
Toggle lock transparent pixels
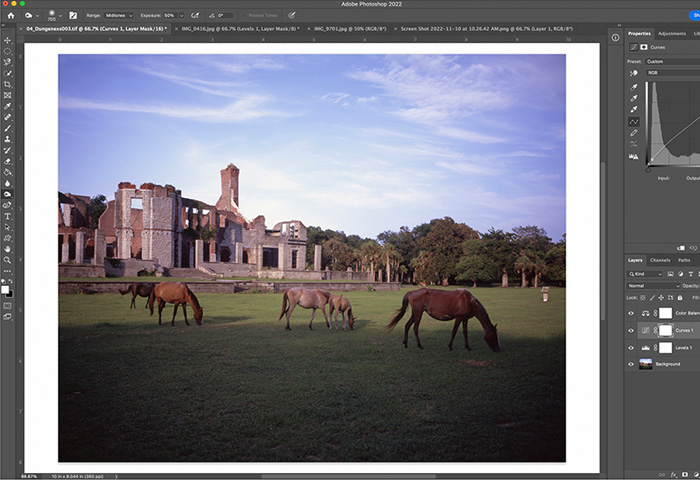(643, 297)
